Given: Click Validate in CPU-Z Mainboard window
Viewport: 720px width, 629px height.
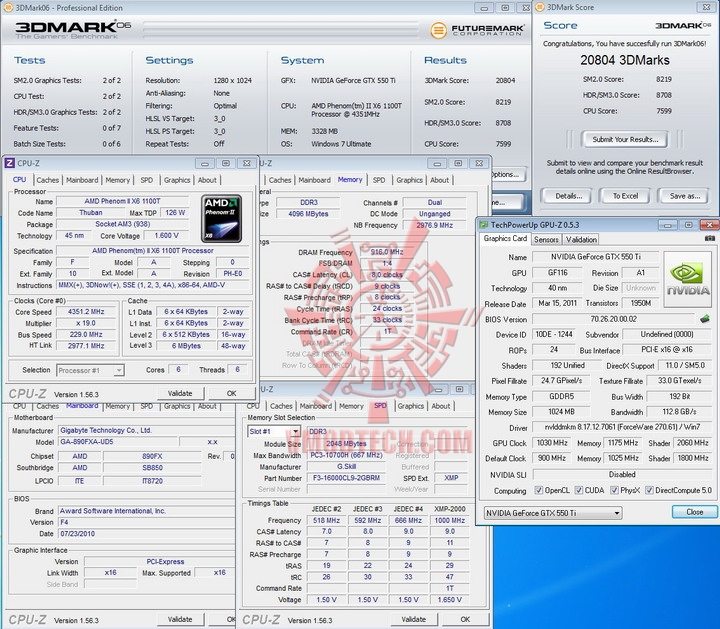Looking at the screenshot, I should tap(180, 619).
